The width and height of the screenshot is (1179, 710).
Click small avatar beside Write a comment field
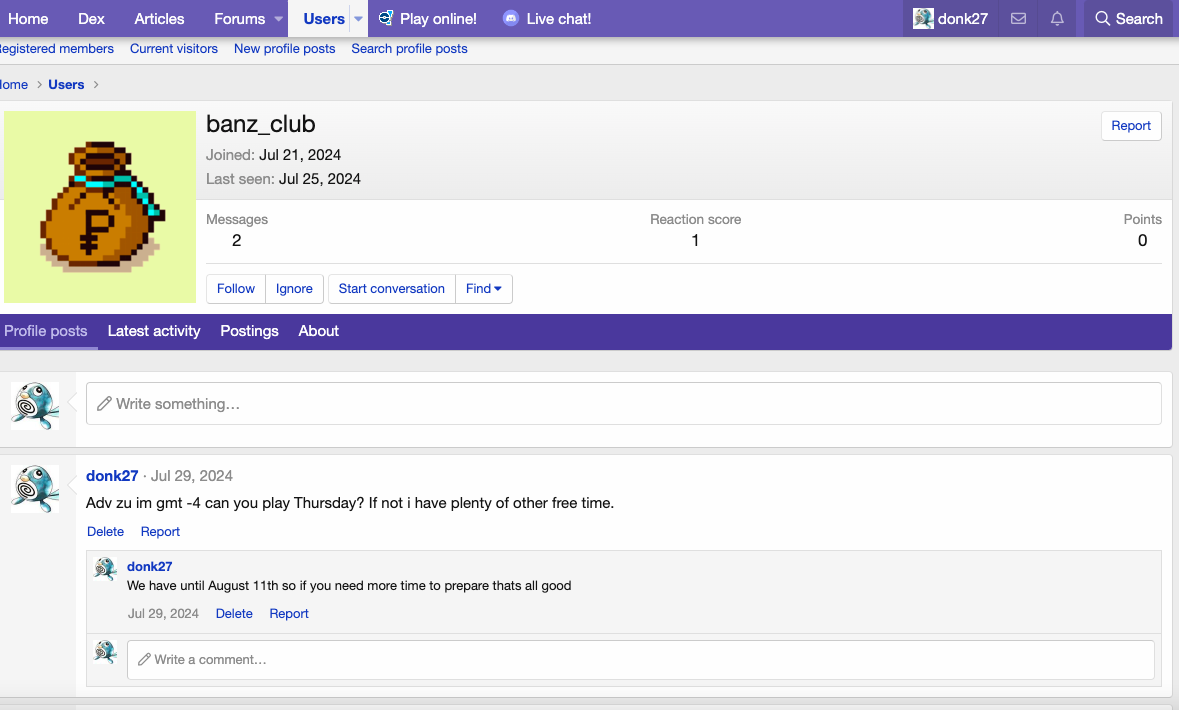coord(105,651)
